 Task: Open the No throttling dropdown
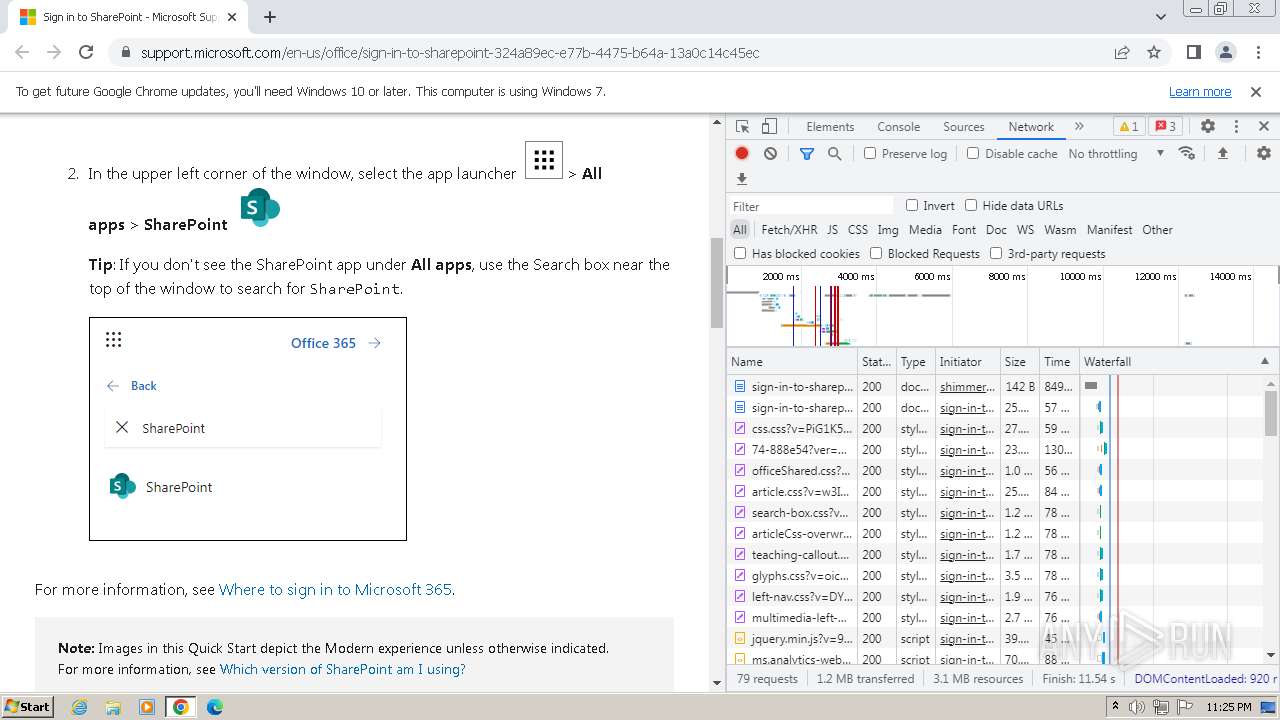(1116, 153)
